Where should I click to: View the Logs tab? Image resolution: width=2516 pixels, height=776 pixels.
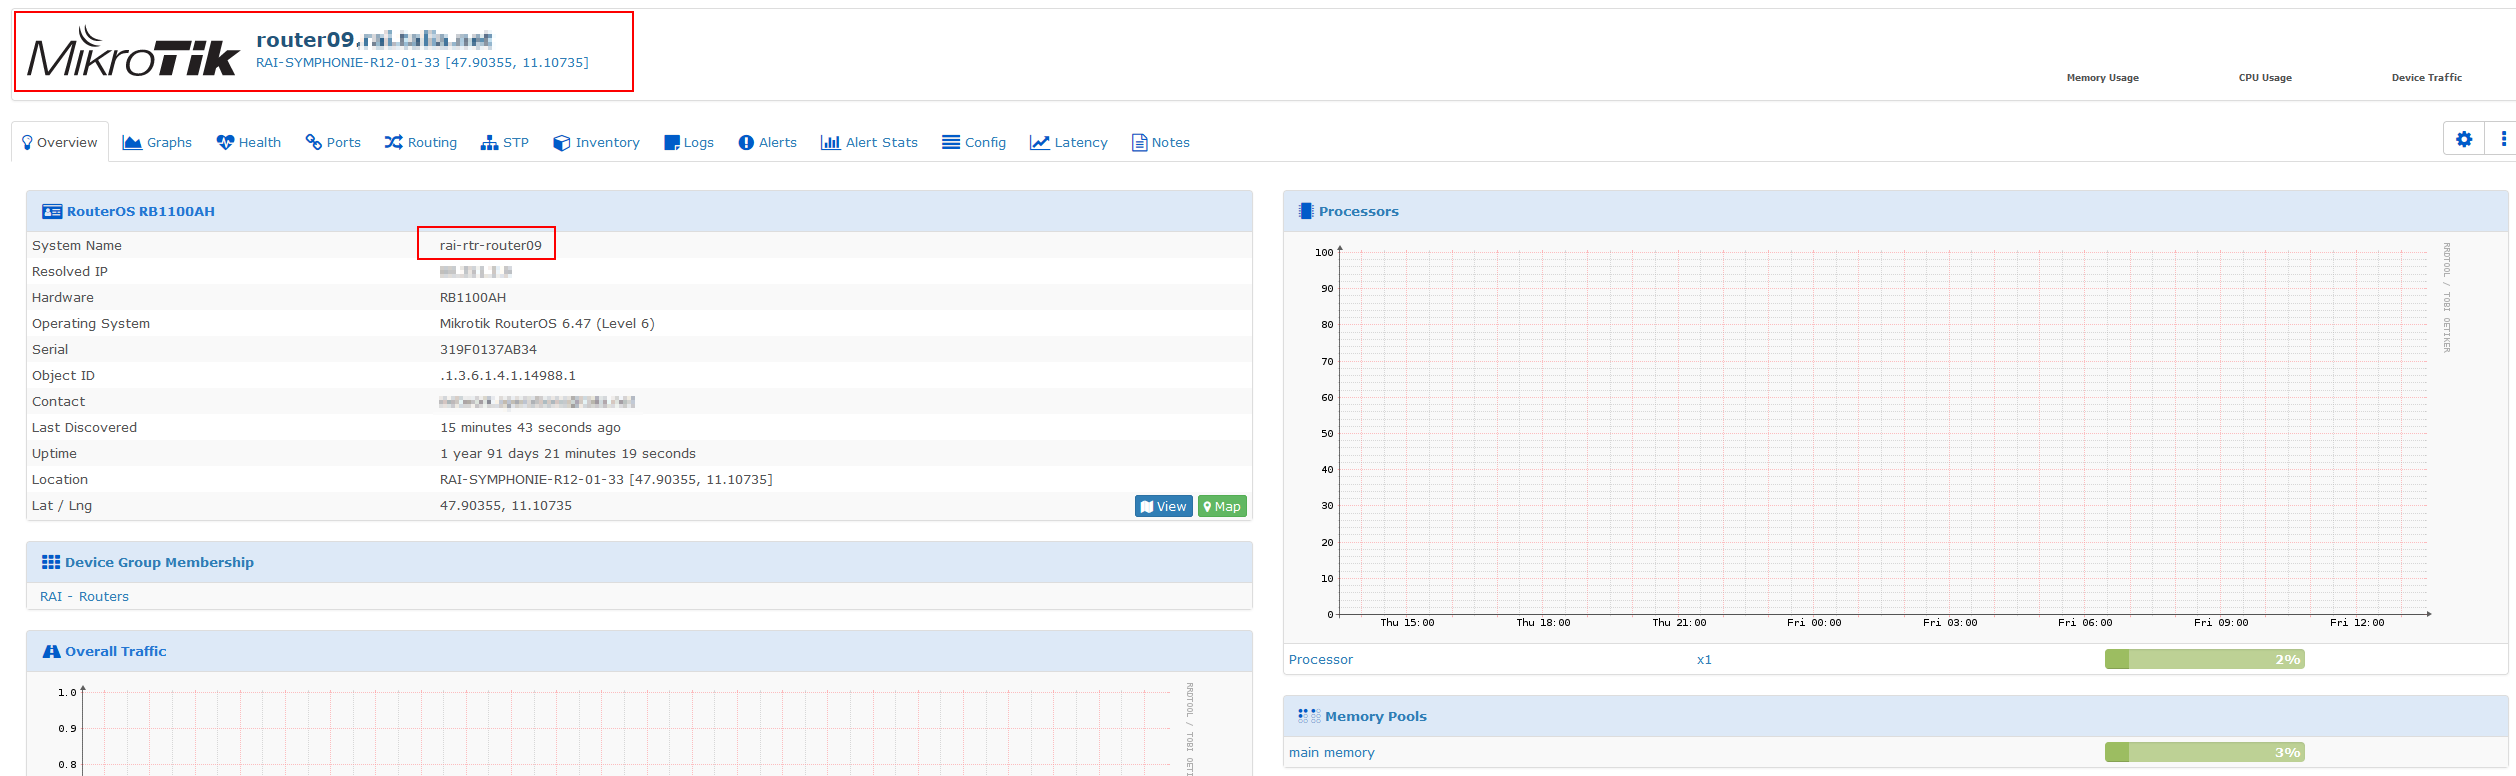click(x=689, y=142)
